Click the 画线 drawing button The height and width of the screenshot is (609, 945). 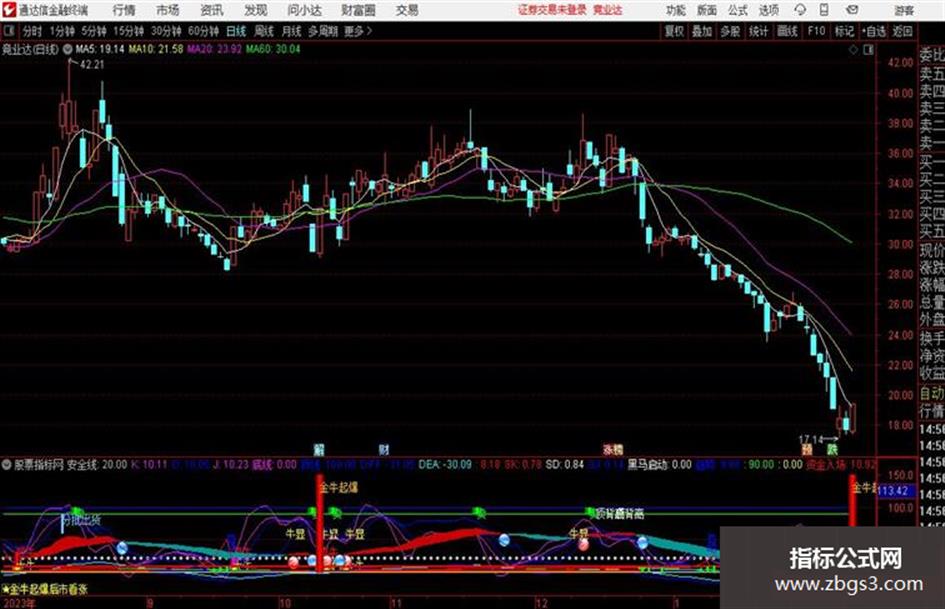pyautogui.click(x=787, y=31)
